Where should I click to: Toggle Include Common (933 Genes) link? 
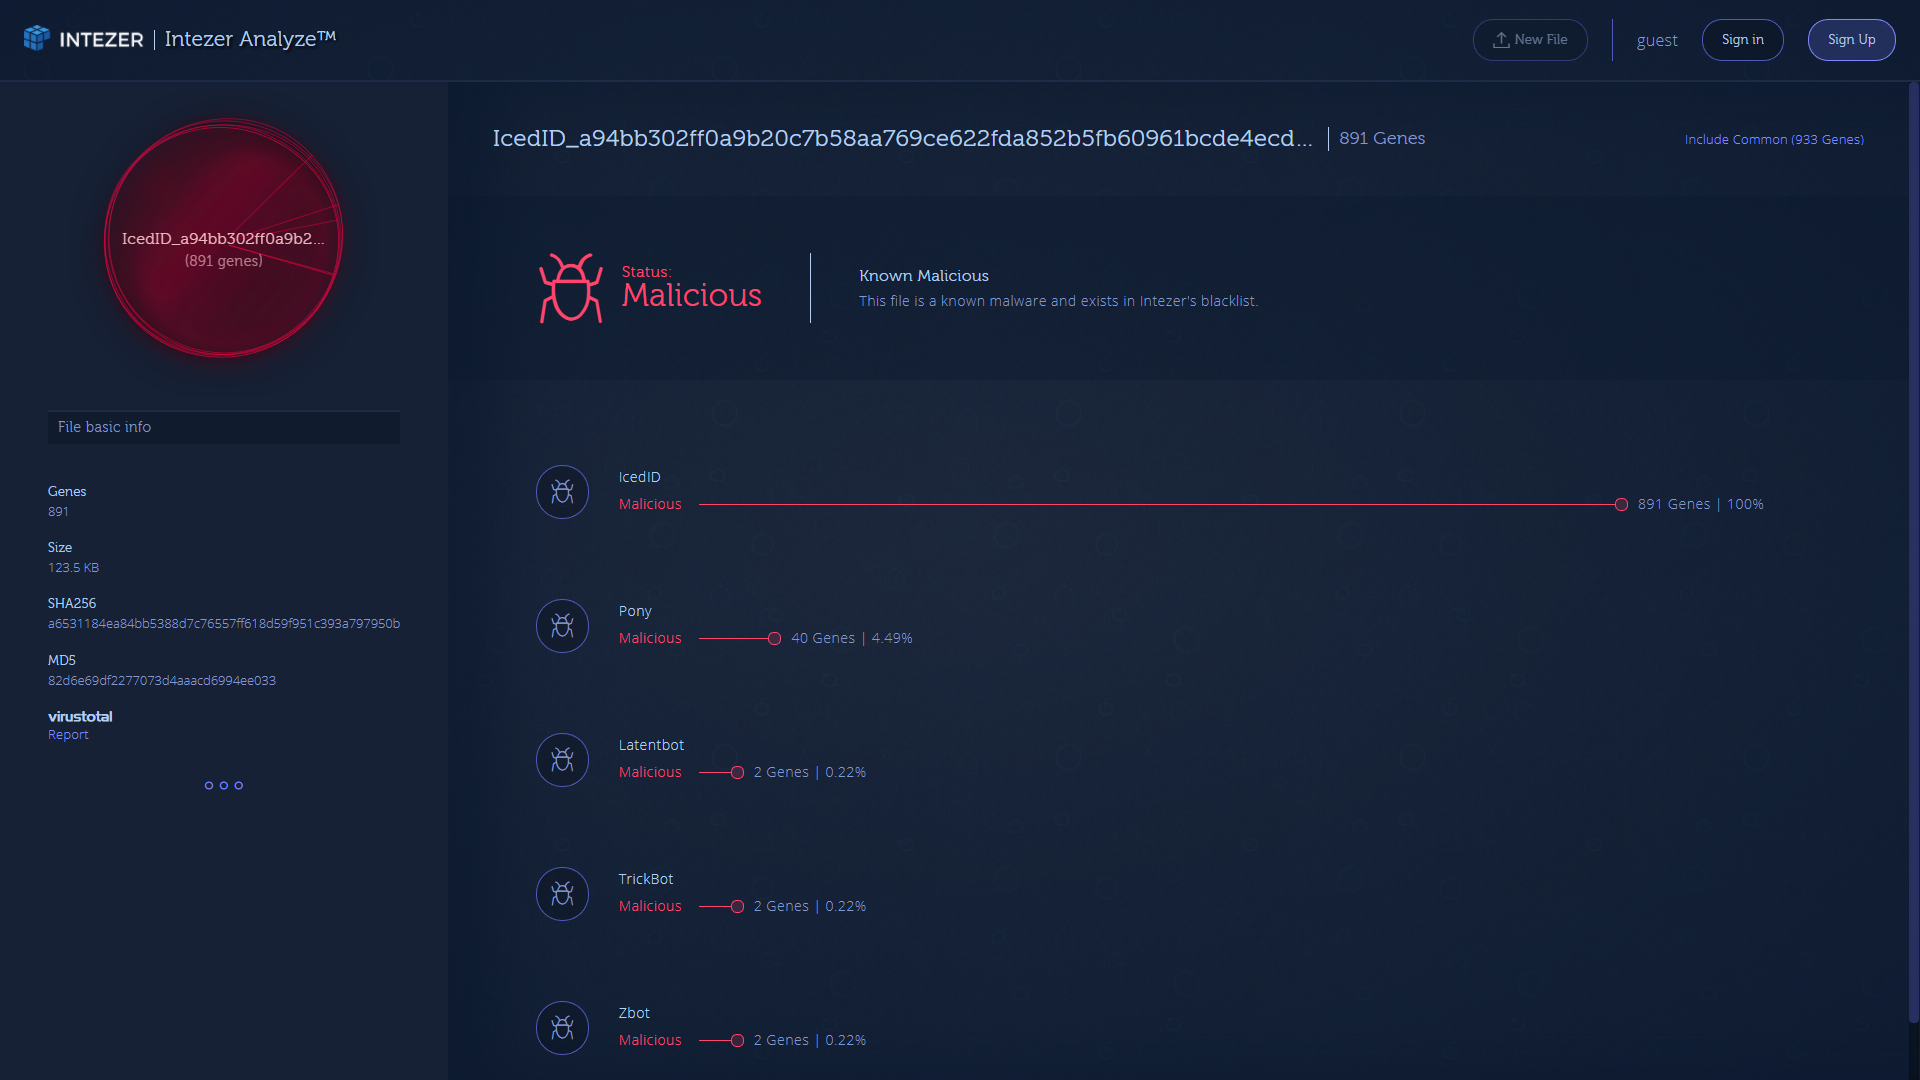pos(1773,139)
